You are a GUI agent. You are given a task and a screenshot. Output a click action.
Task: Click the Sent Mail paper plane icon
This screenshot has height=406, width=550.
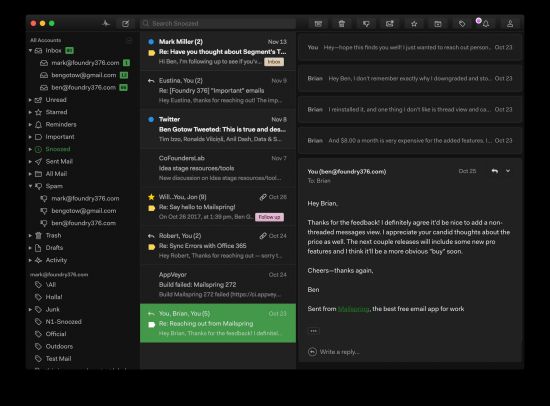pyautogui.click(x=39, y=161)
